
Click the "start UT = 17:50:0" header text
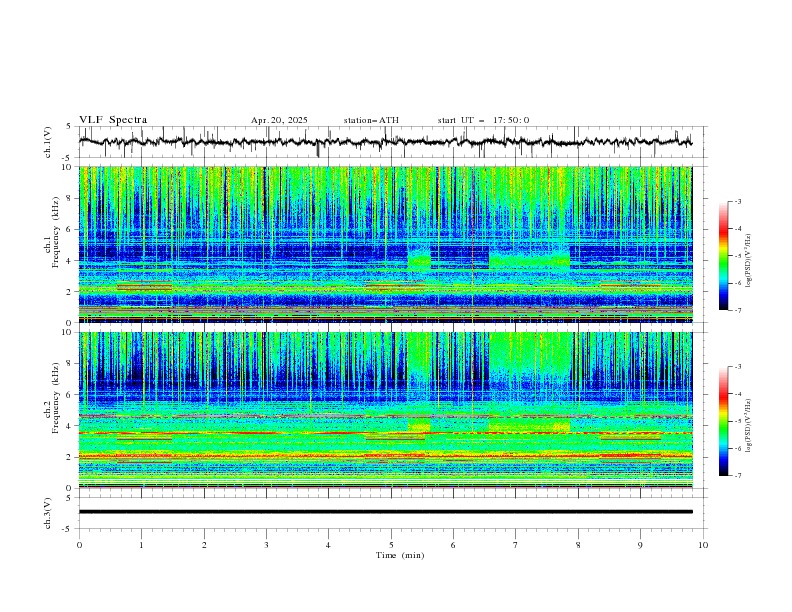[483, 120]
